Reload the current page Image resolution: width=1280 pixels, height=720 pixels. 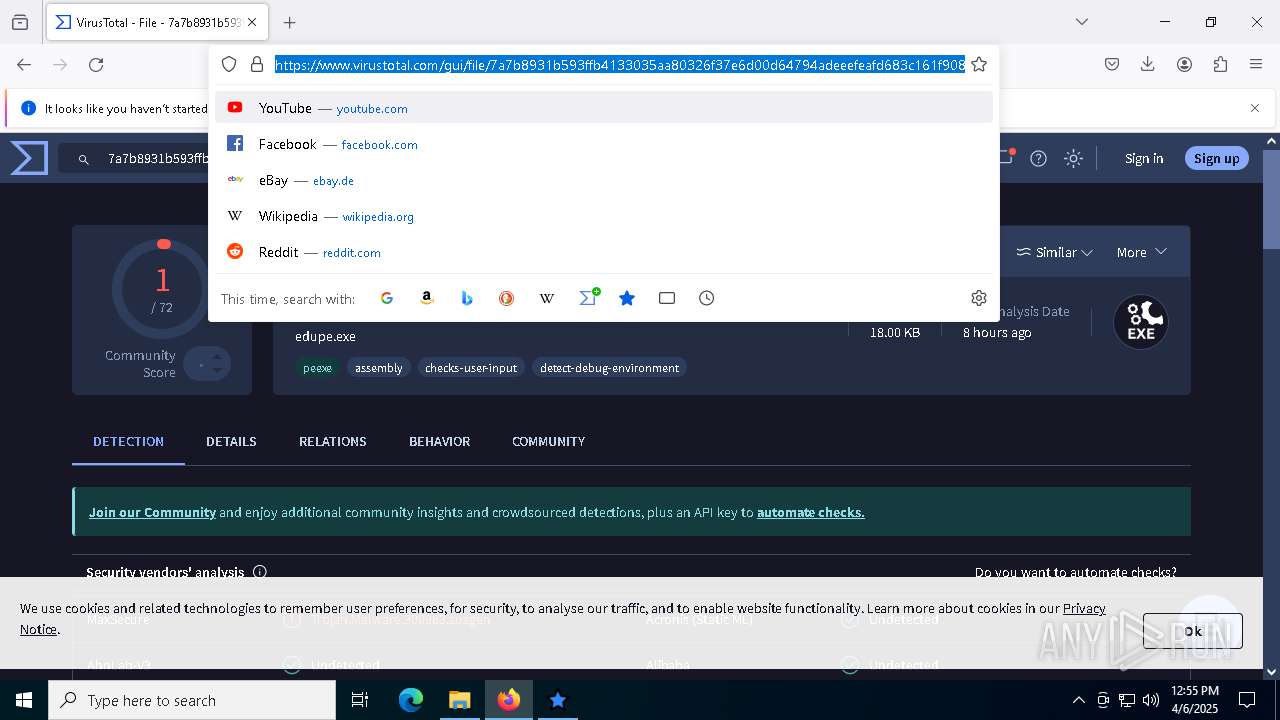[x=96, y=64]
